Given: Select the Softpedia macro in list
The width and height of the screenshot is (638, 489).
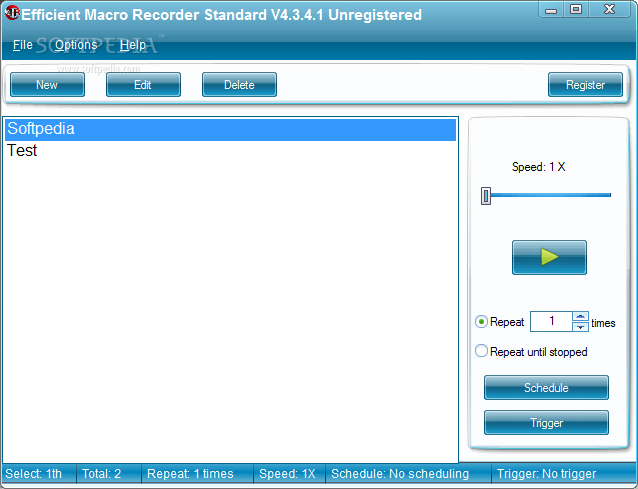Looking at the screenshot, I should (230, 129).
